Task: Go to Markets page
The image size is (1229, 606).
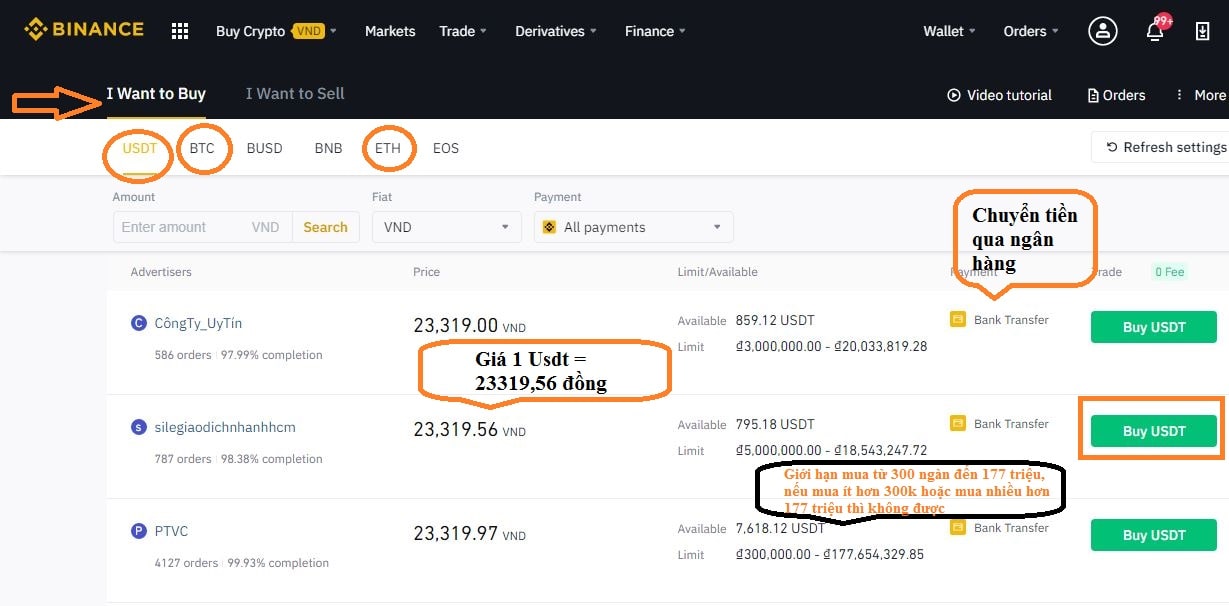Action: [390, 31]
